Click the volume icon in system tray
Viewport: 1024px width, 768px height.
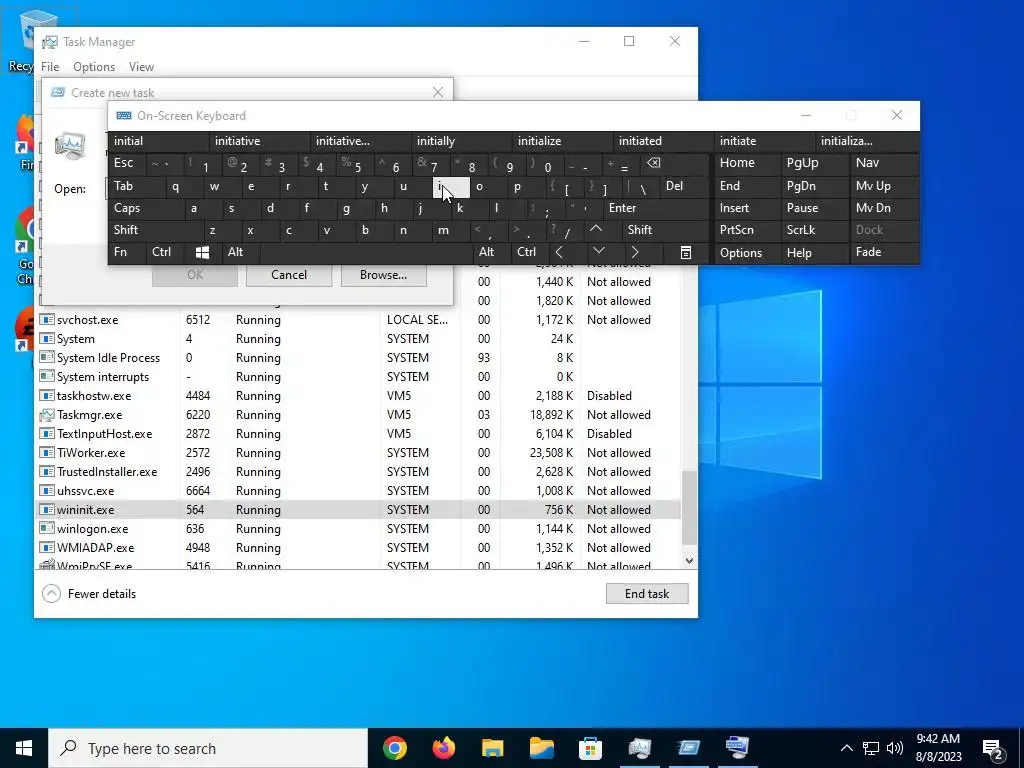(x=895, y=748)
